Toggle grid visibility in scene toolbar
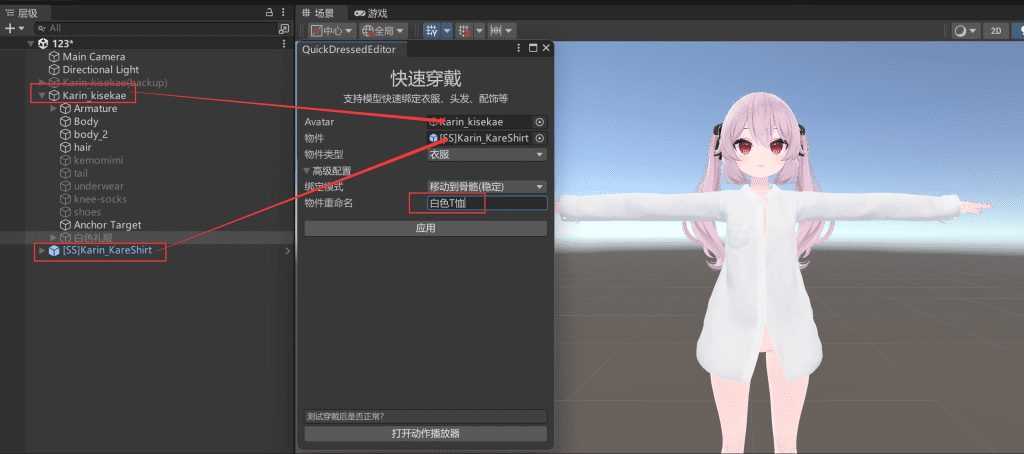 click(431, 31)
